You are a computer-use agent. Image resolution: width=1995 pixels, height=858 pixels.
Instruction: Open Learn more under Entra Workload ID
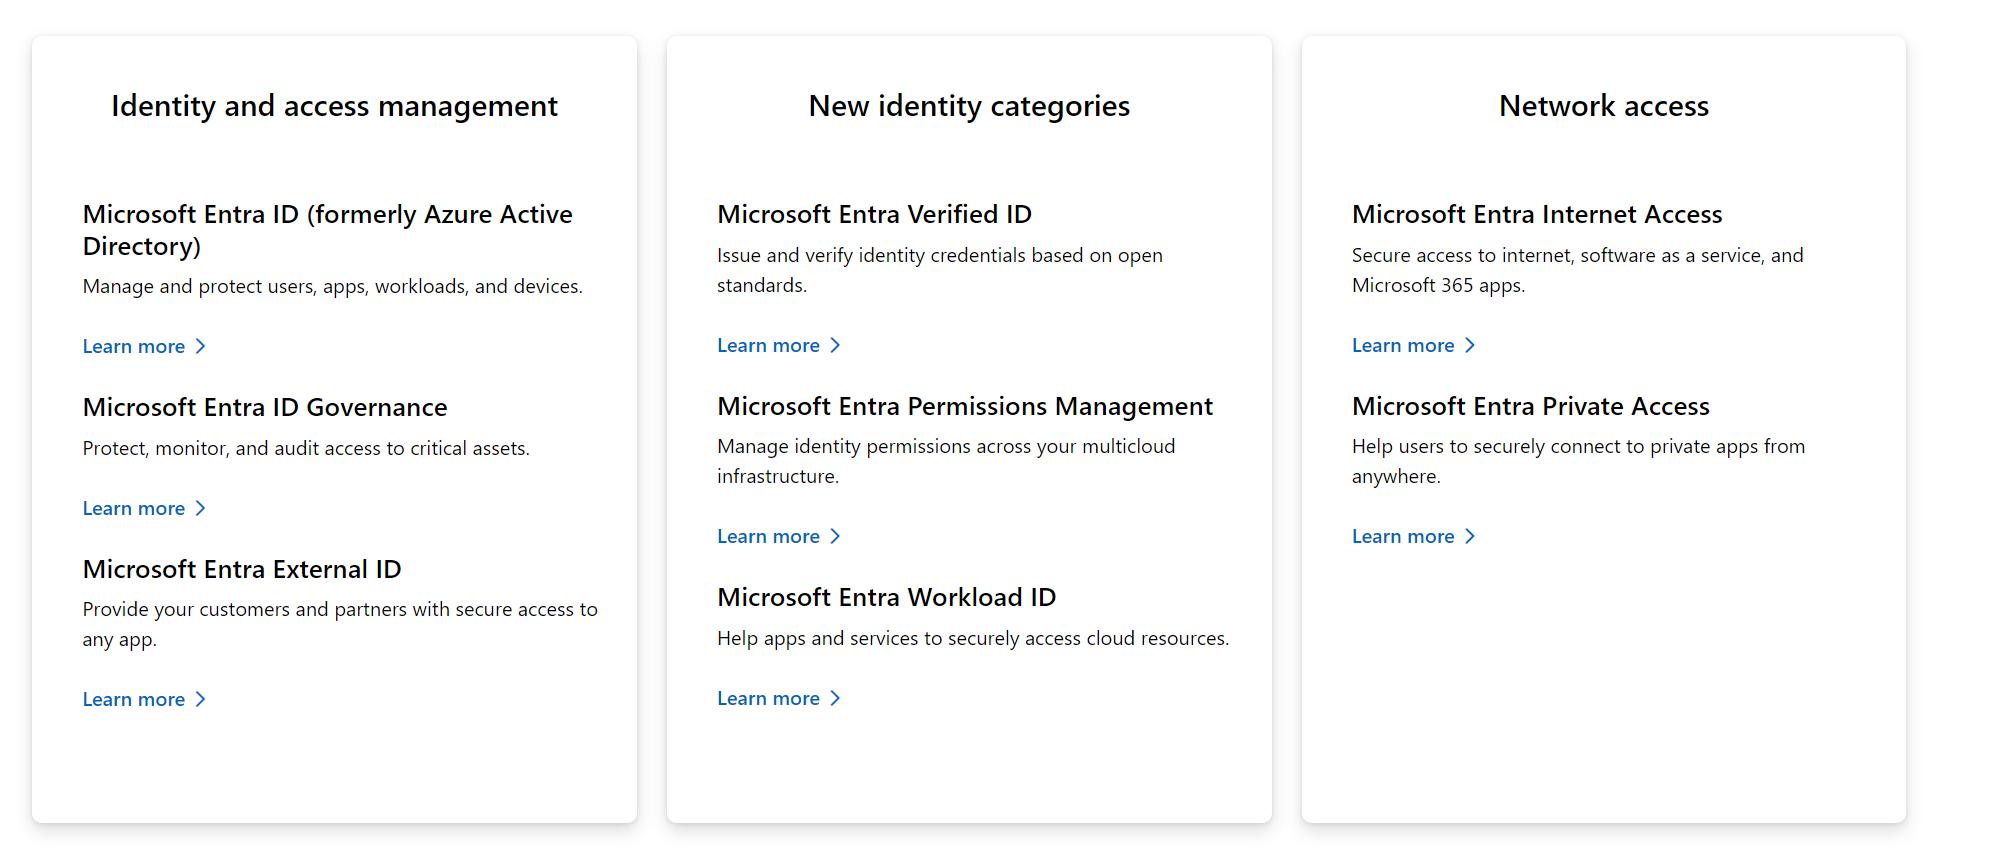click(779, 698)
